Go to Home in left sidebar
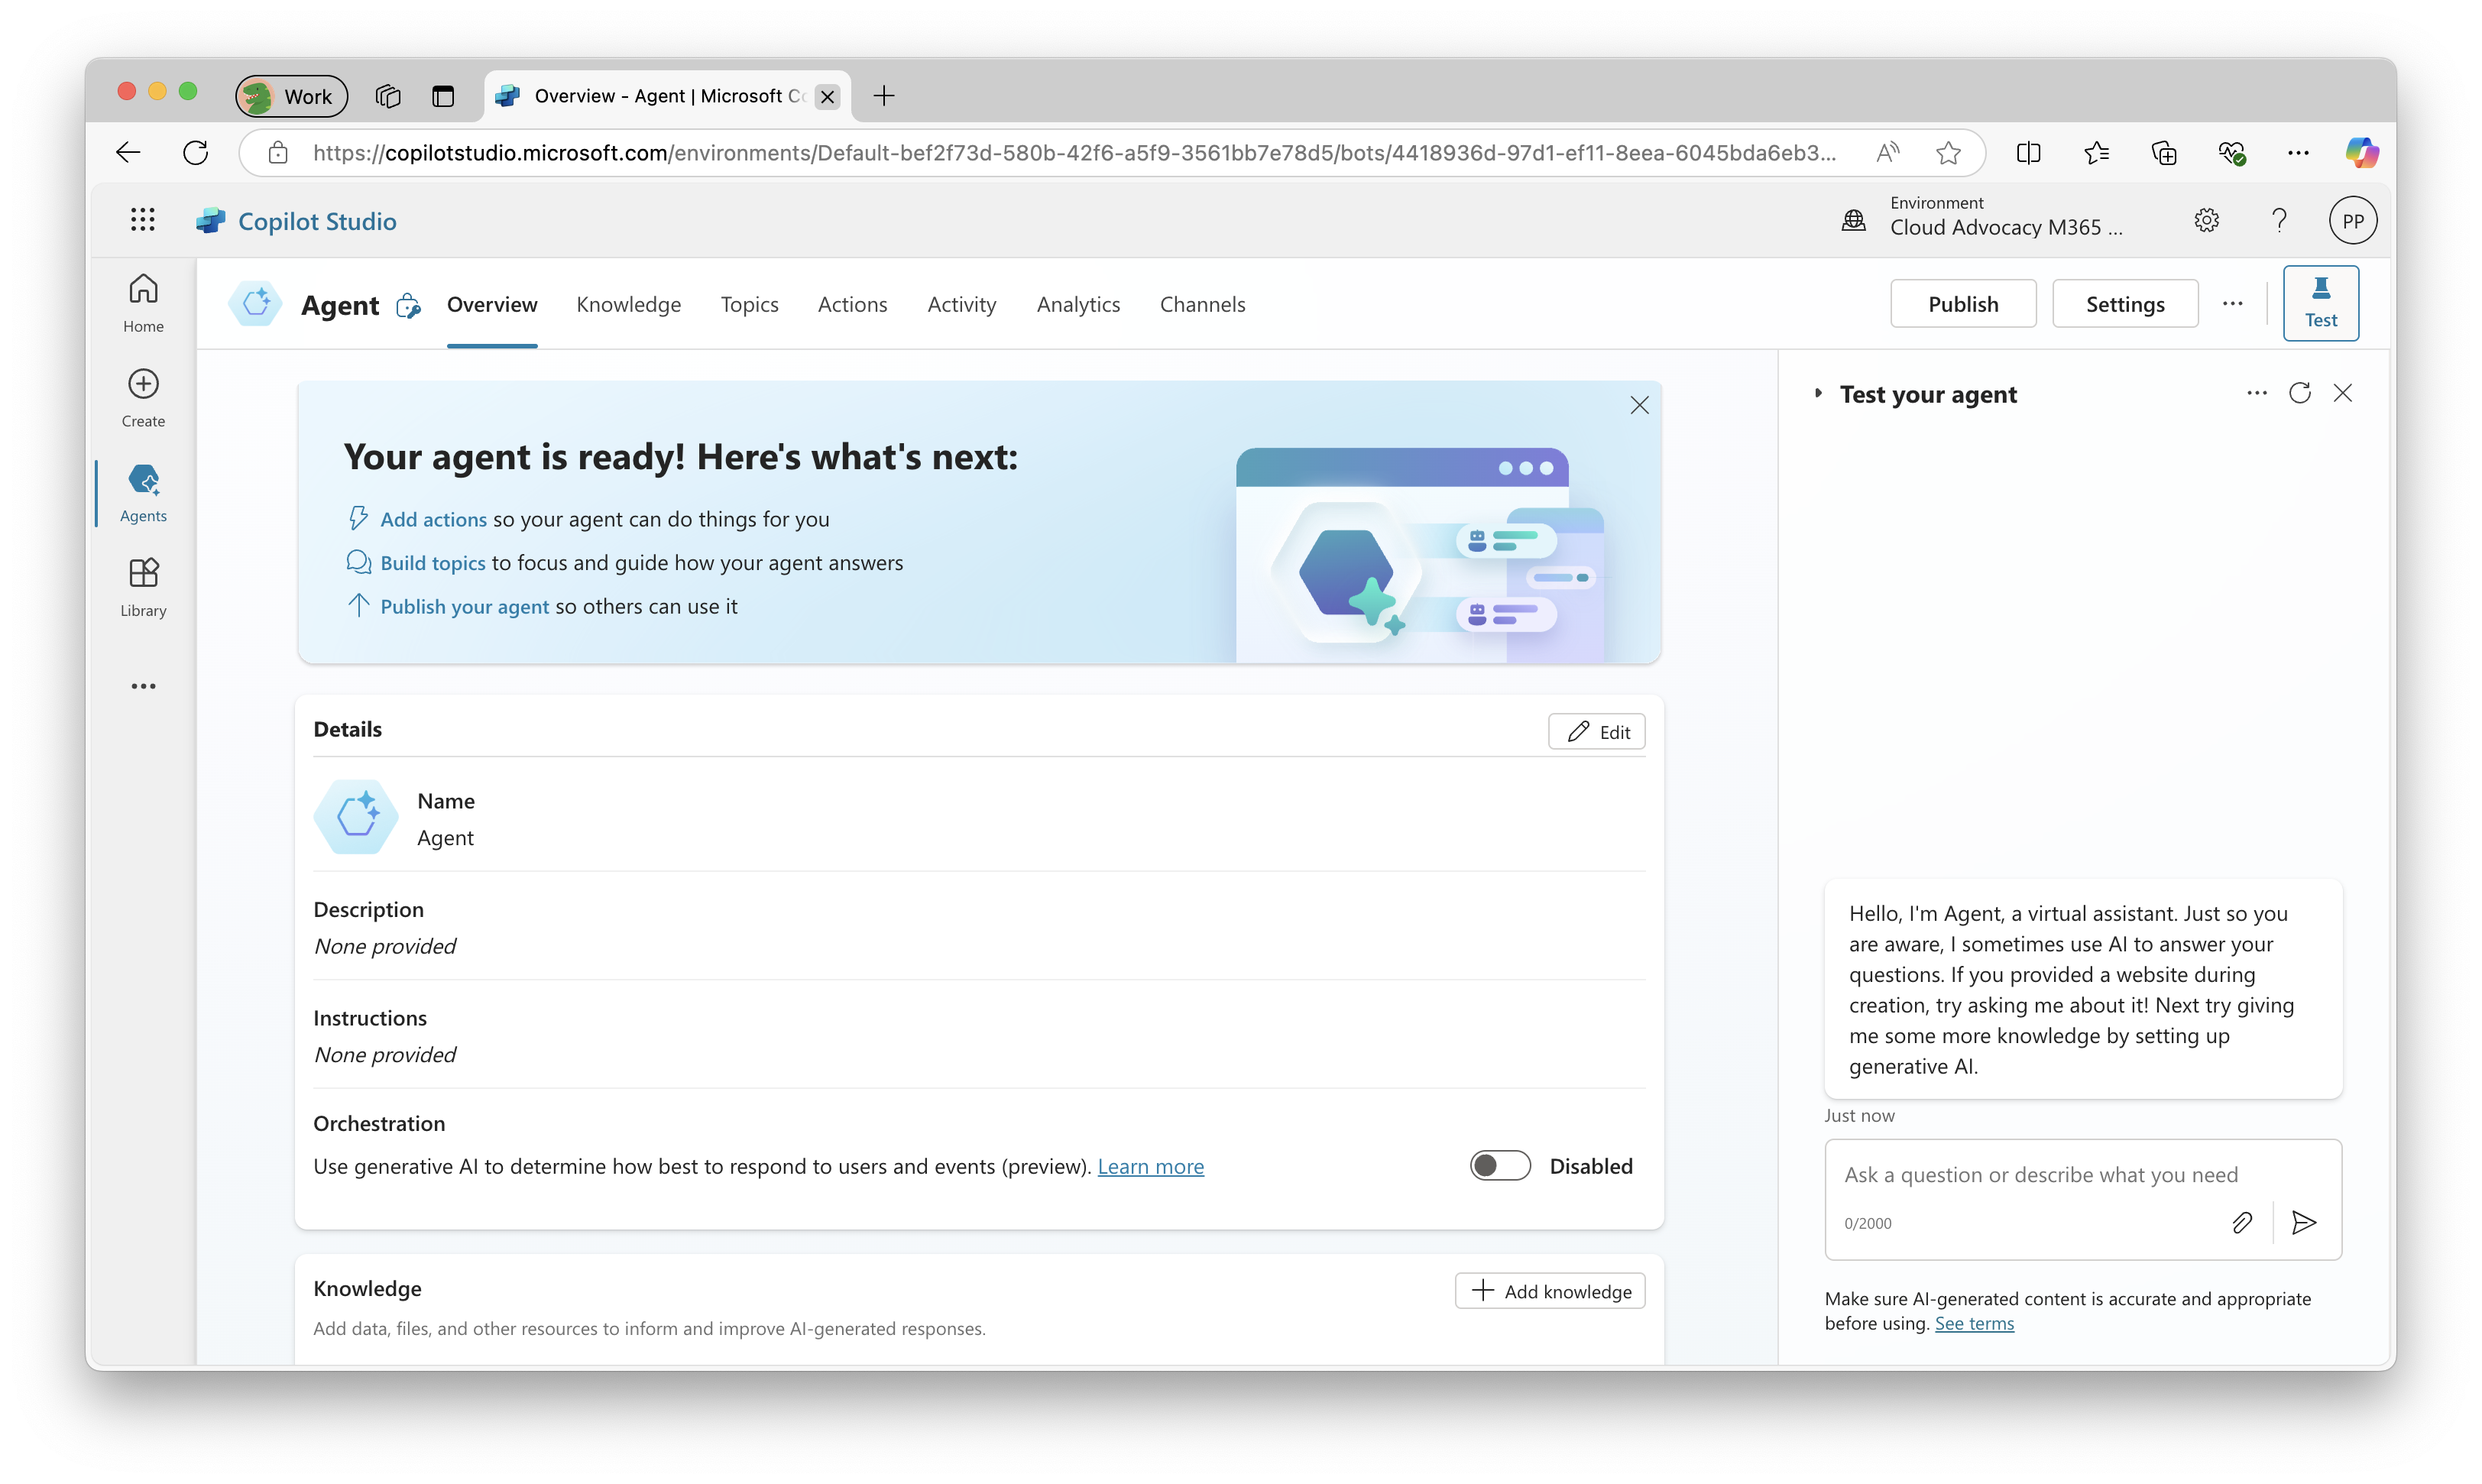This screenshot has width=2482, height=1484. (x=143, y=302)
